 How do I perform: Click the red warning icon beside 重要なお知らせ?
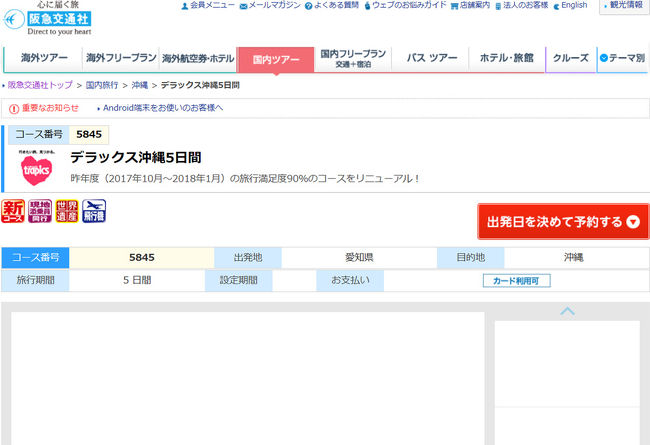(14, 109)
